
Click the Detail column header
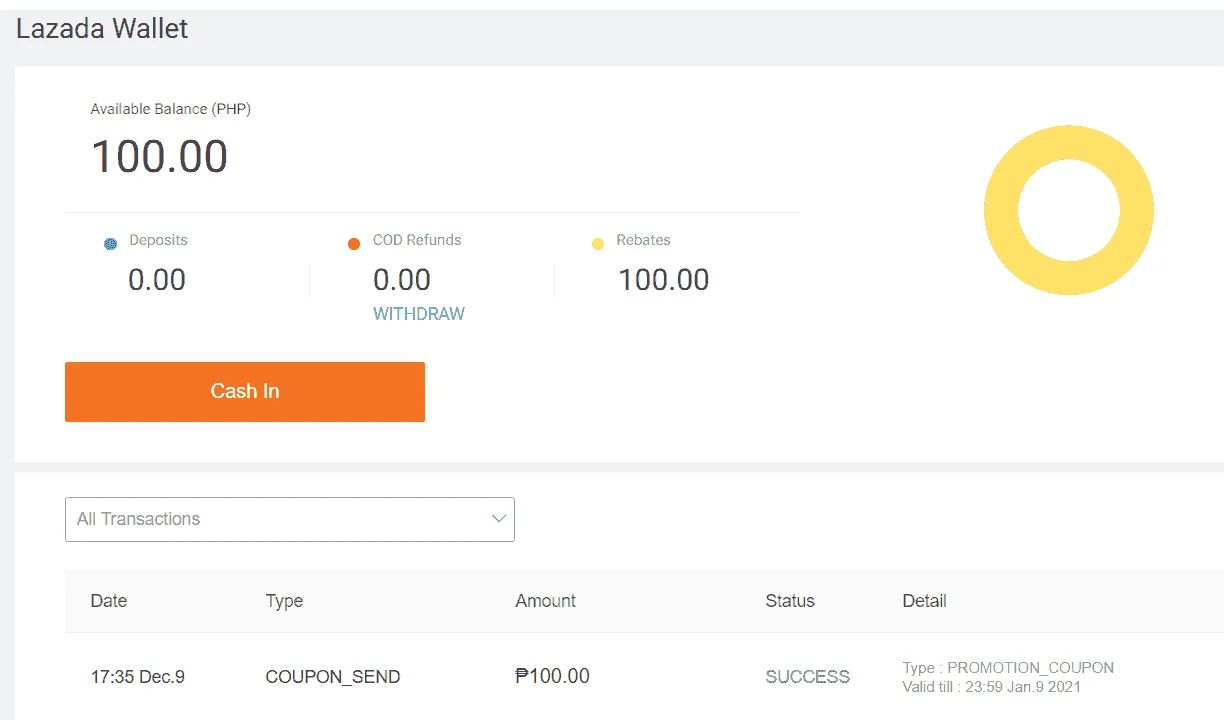[925, 601]
